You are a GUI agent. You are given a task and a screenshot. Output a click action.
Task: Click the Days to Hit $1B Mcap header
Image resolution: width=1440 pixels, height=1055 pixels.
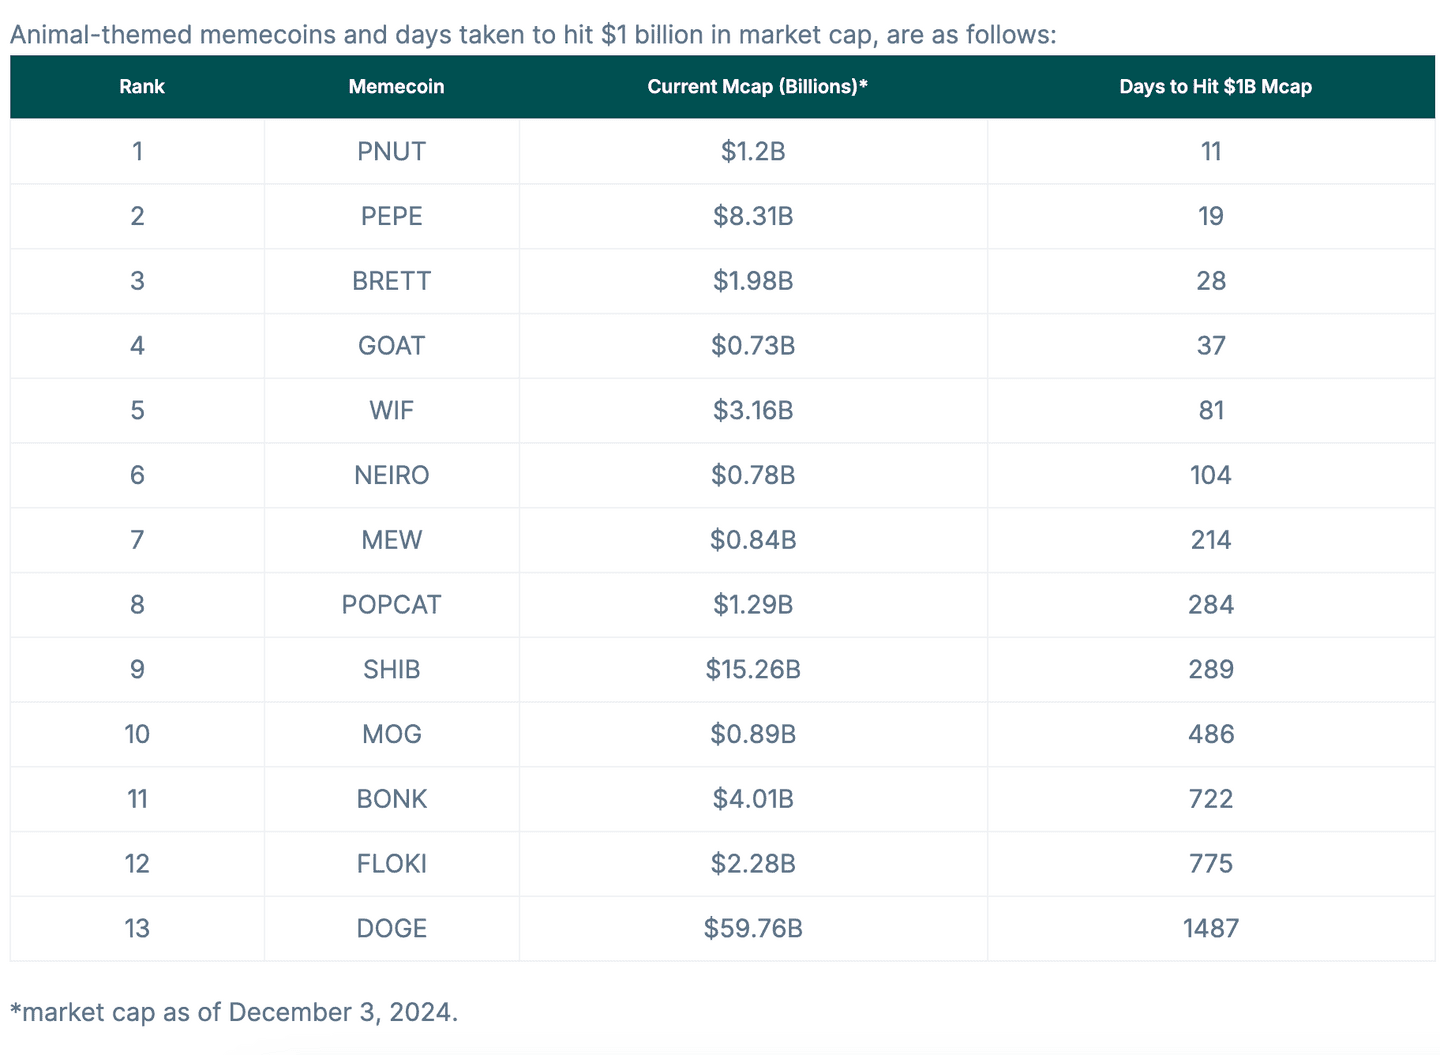coord(1214,87)
